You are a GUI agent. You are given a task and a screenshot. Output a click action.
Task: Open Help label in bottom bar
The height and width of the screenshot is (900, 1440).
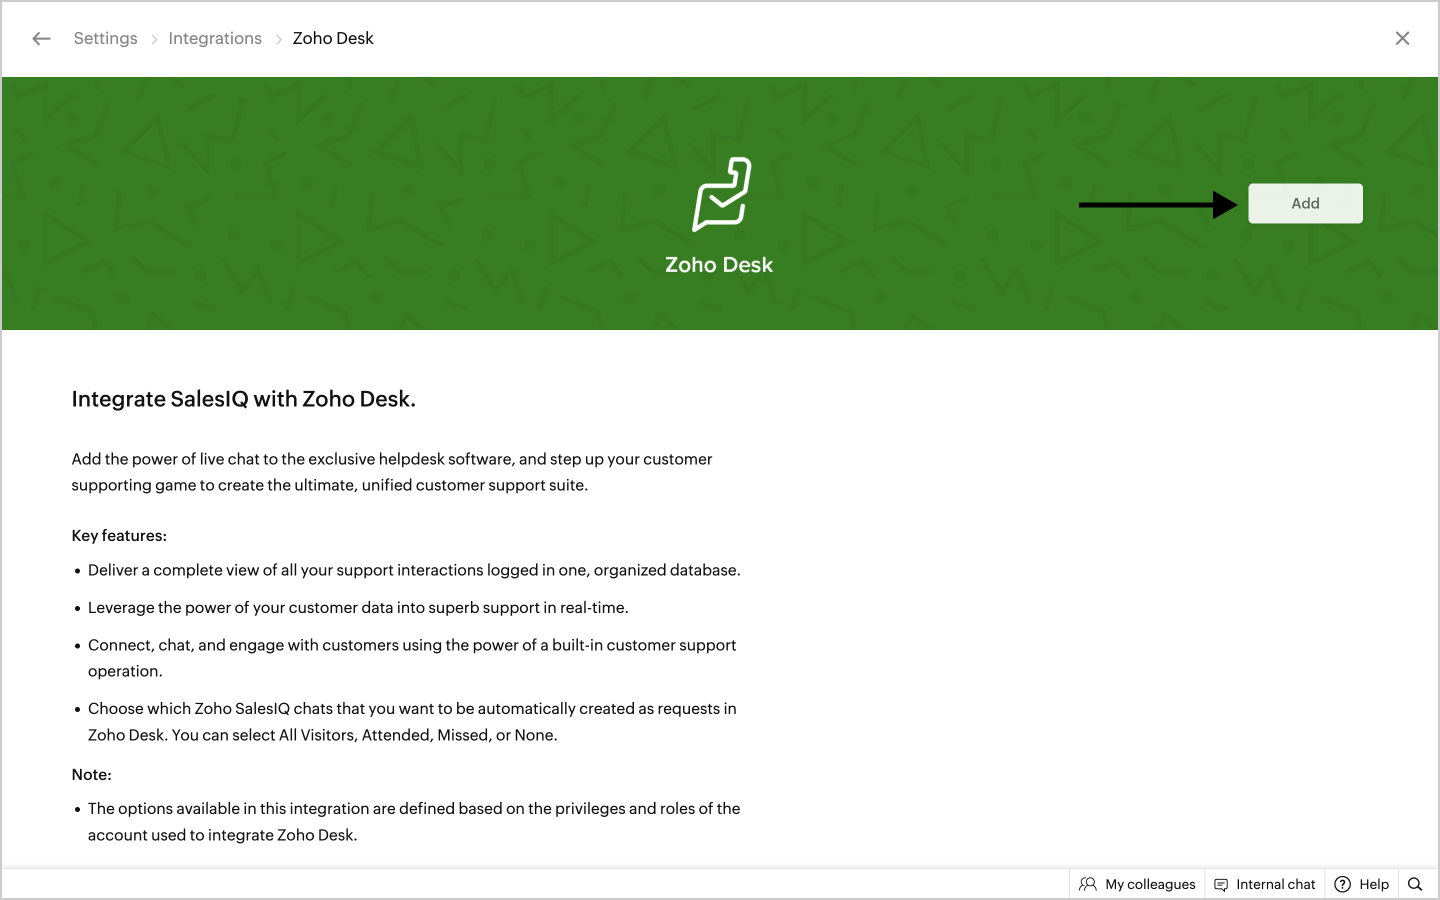[x=1374, y=884]
